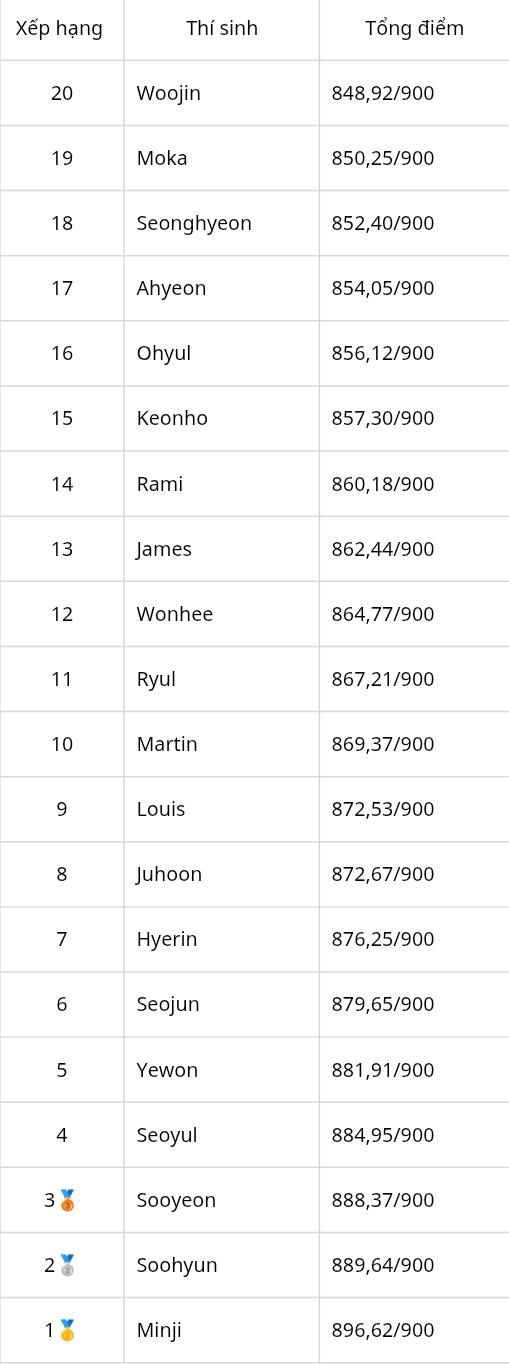This screenshot has width=509, height=1364.
Task: Click contestant name Sooyeon
Action: point(176,1200)
